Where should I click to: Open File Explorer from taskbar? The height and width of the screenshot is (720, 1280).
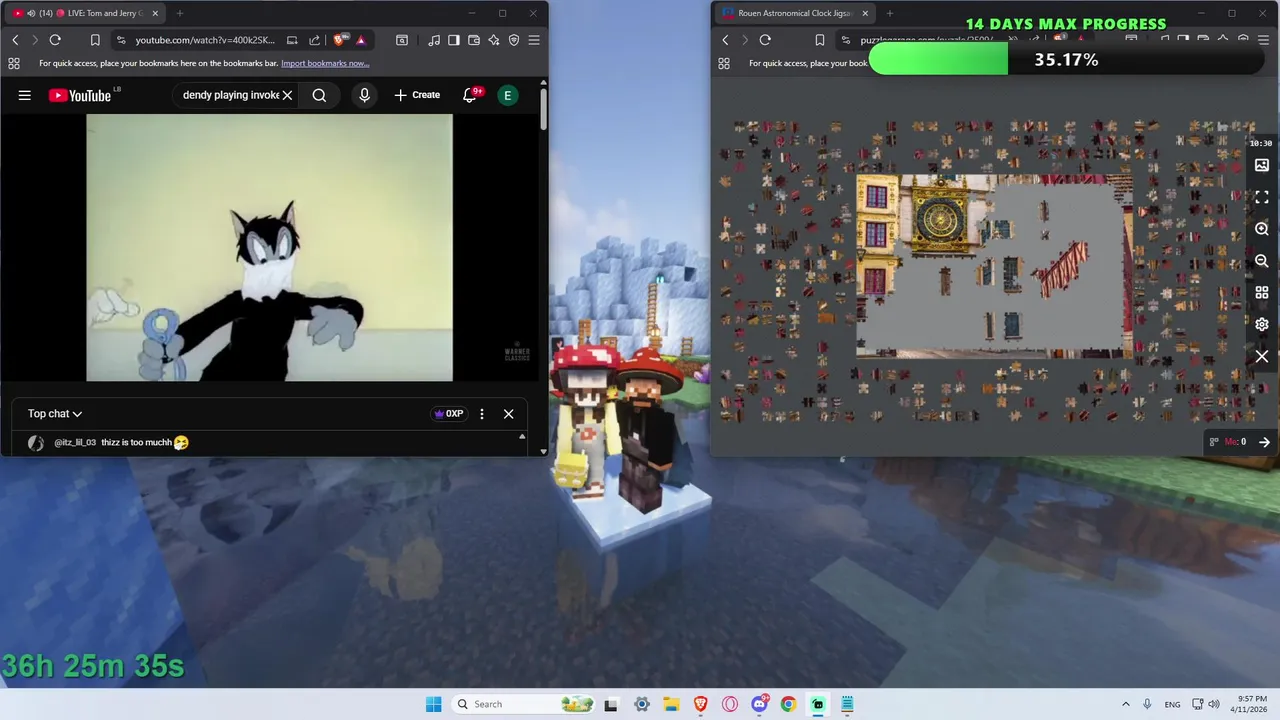click(671, 704)
